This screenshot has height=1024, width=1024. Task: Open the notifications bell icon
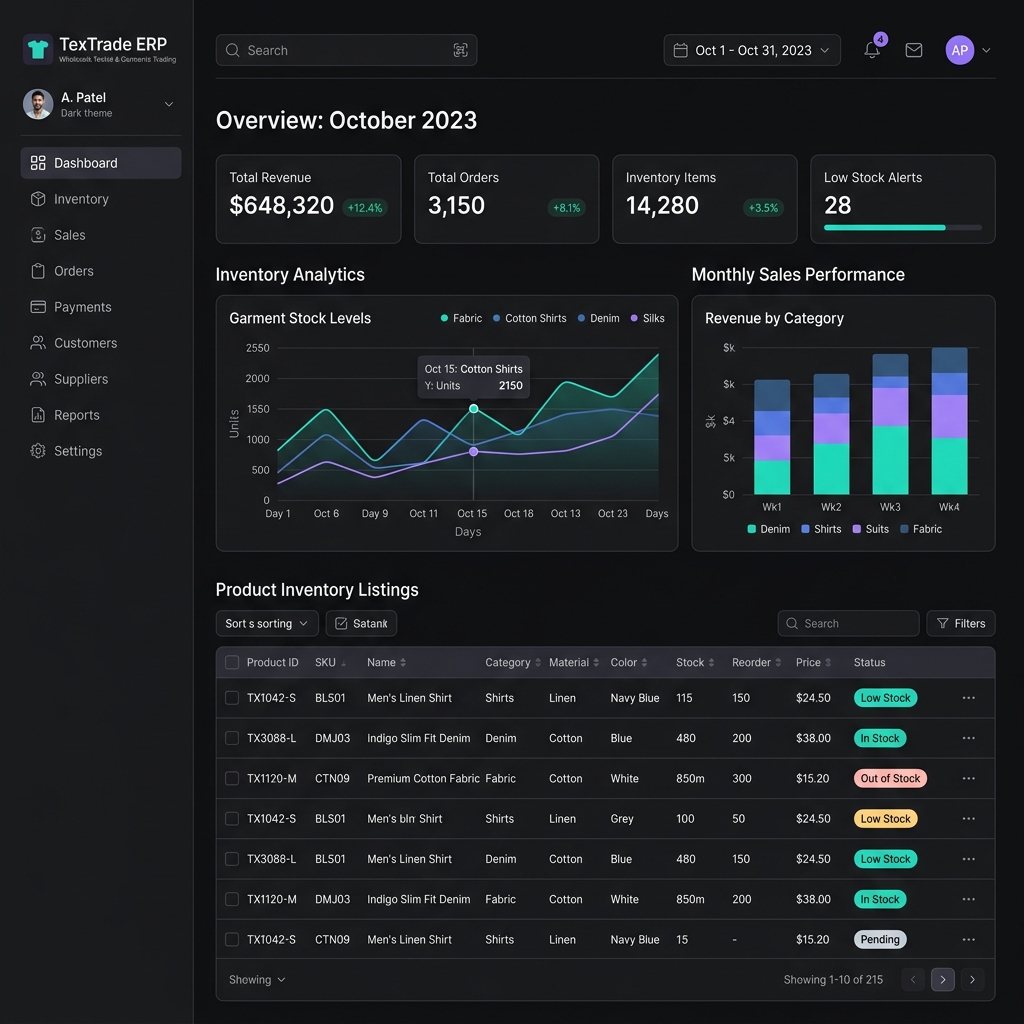pyautogui.click(x=871, y=50)
